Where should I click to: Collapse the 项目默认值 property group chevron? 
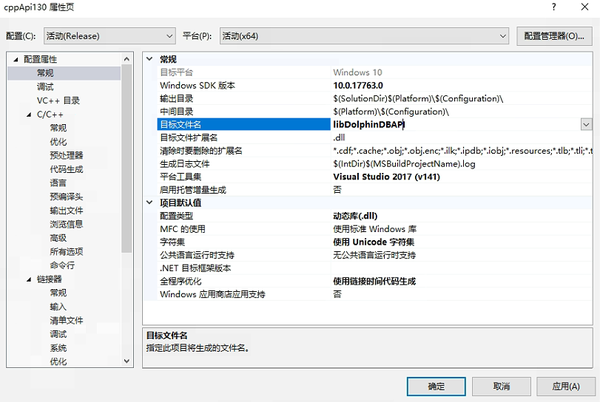[x=150, y=202]
